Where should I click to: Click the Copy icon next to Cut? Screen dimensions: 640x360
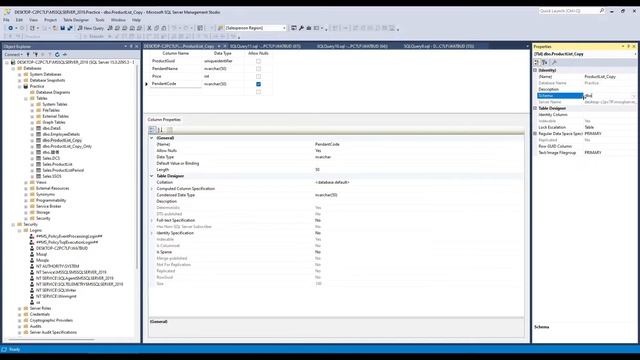(156, 28)
